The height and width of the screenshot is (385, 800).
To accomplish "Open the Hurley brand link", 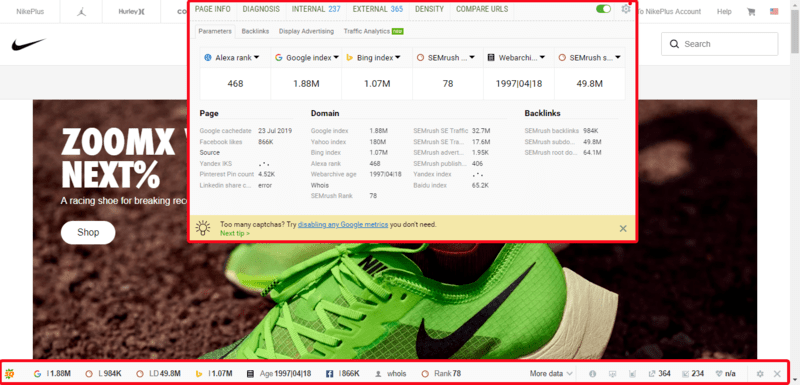I will [132, 12].
